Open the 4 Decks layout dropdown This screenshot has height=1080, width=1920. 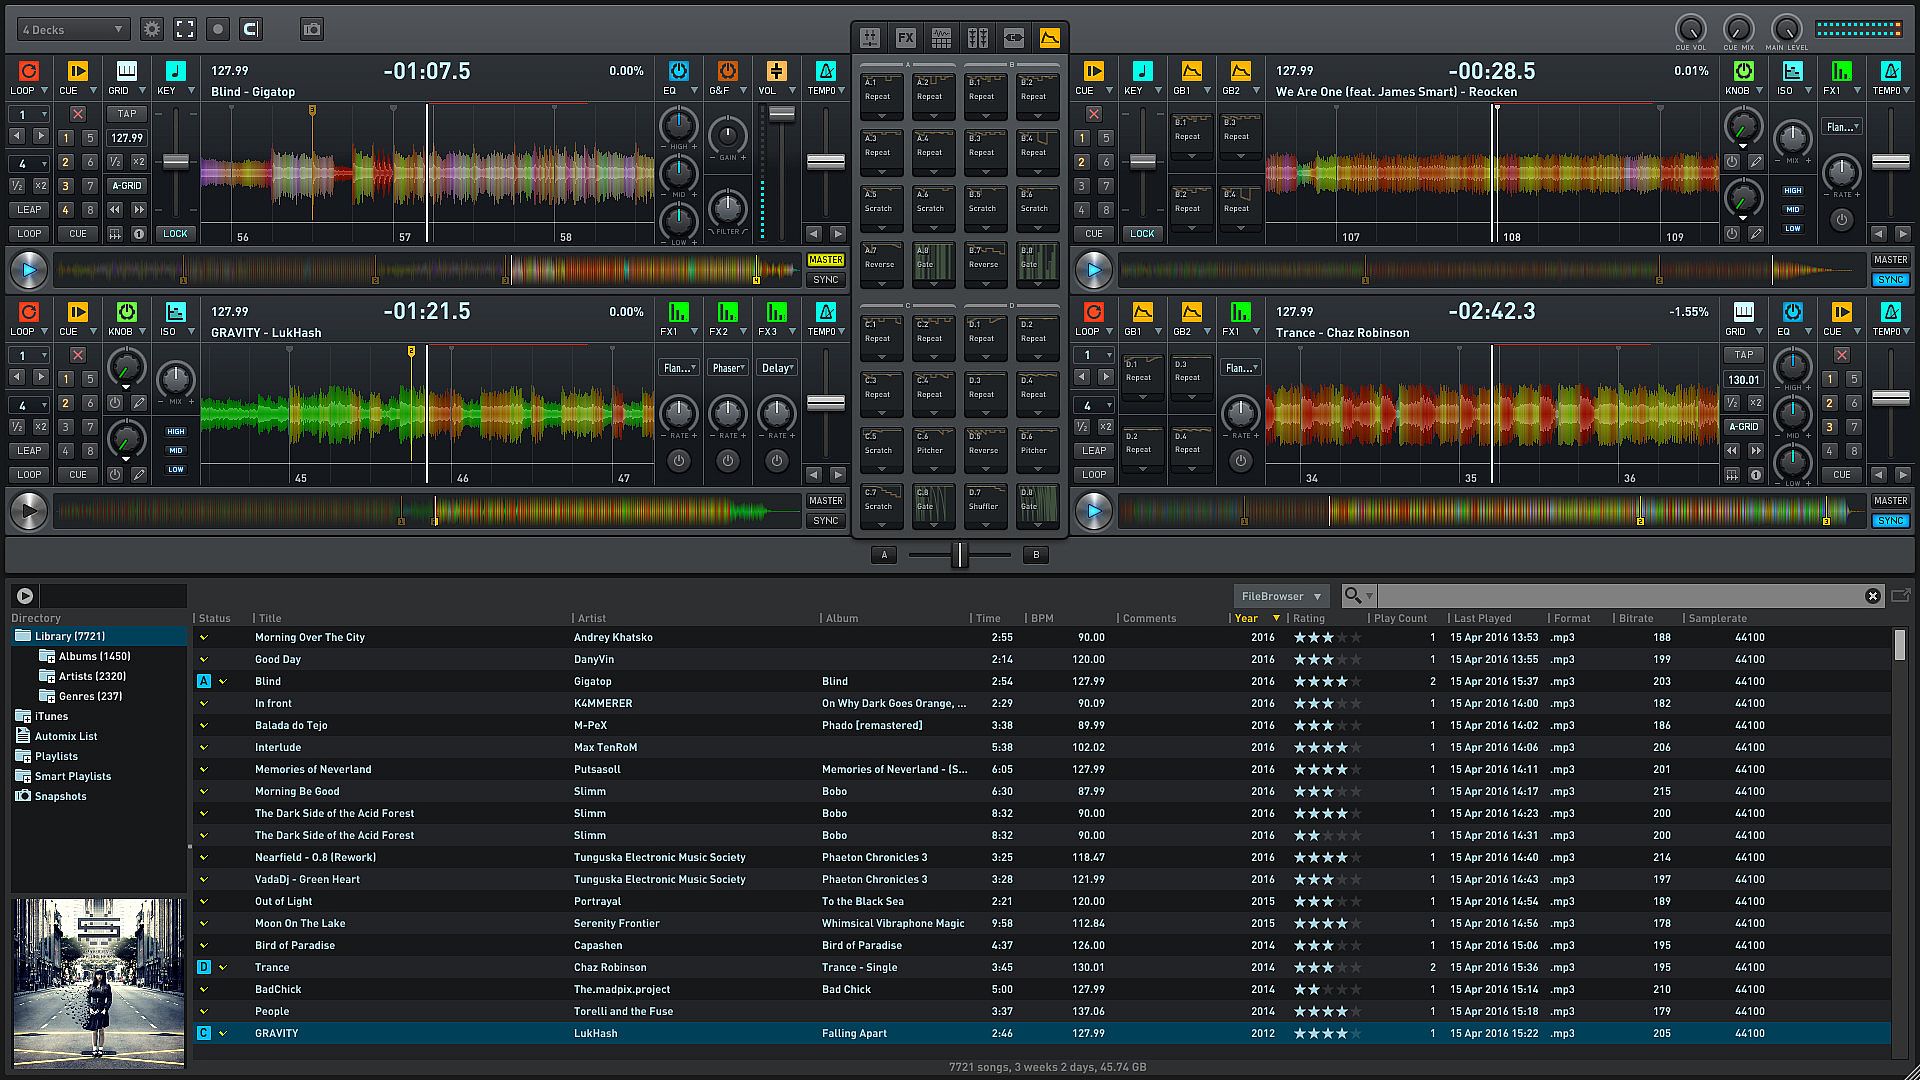(73, 30)
